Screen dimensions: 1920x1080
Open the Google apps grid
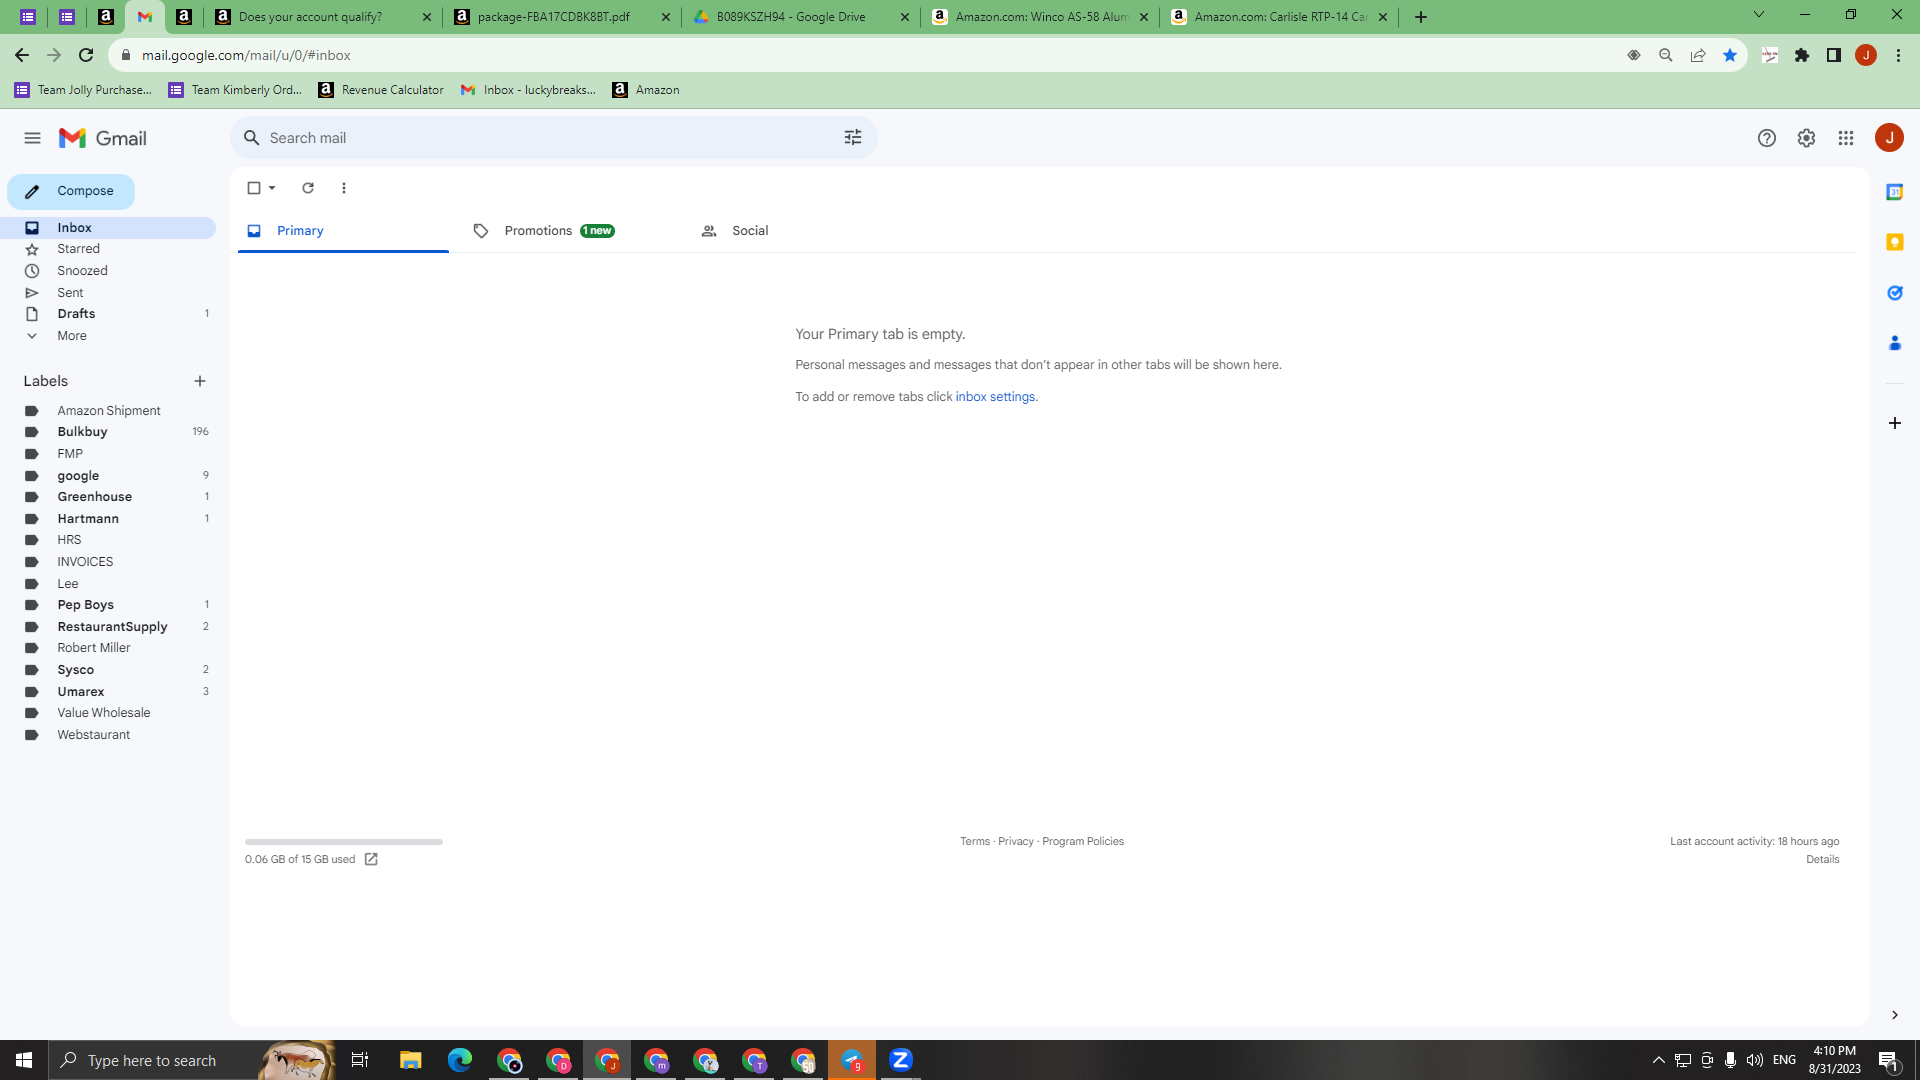coord(1846,138)
